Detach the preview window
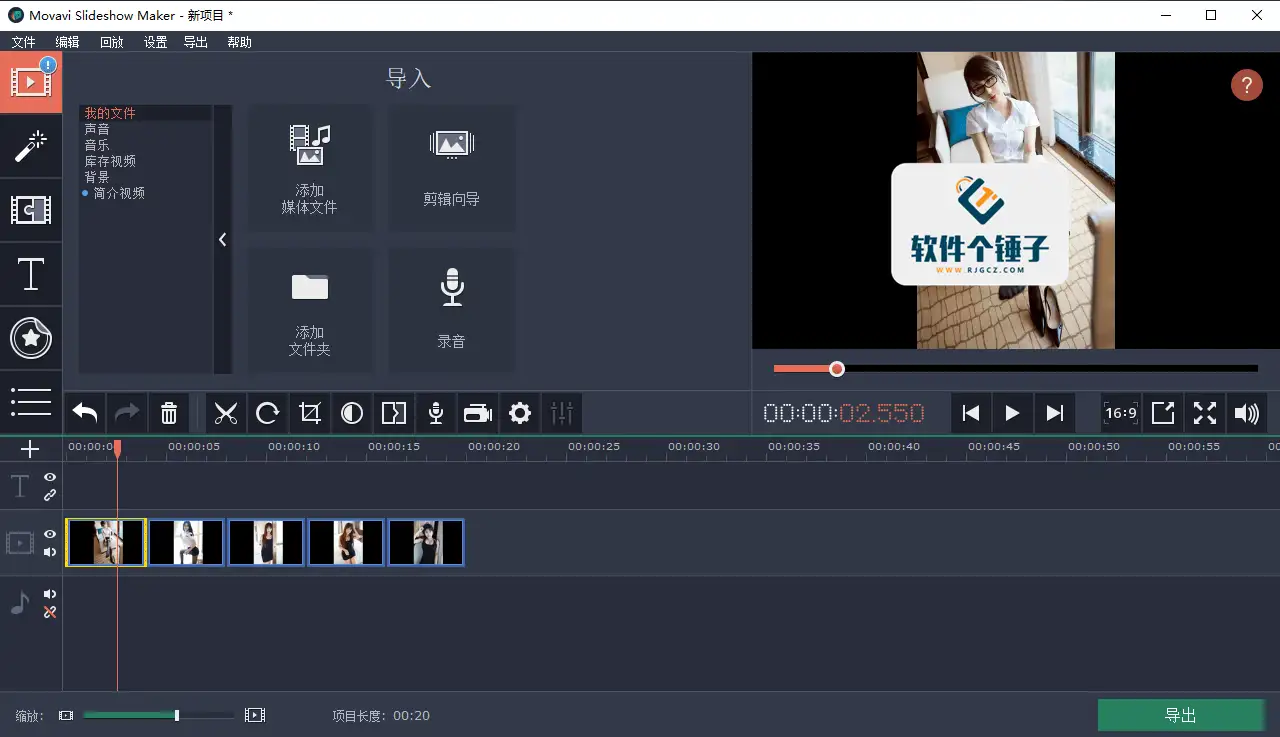This screenshot has height=737, width=1280. (1163, 413)
